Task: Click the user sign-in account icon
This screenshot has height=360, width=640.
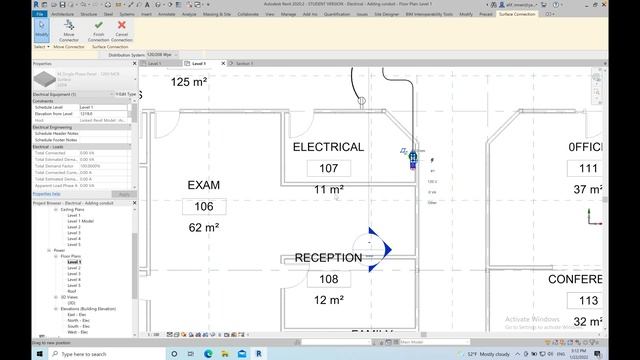Action: point(502,4)
